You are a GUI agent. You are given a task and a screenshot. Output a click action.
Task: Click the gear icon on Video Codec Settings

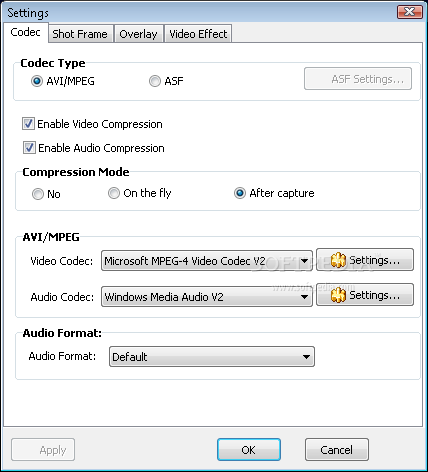pyautogui.click(x=338, y=260)
